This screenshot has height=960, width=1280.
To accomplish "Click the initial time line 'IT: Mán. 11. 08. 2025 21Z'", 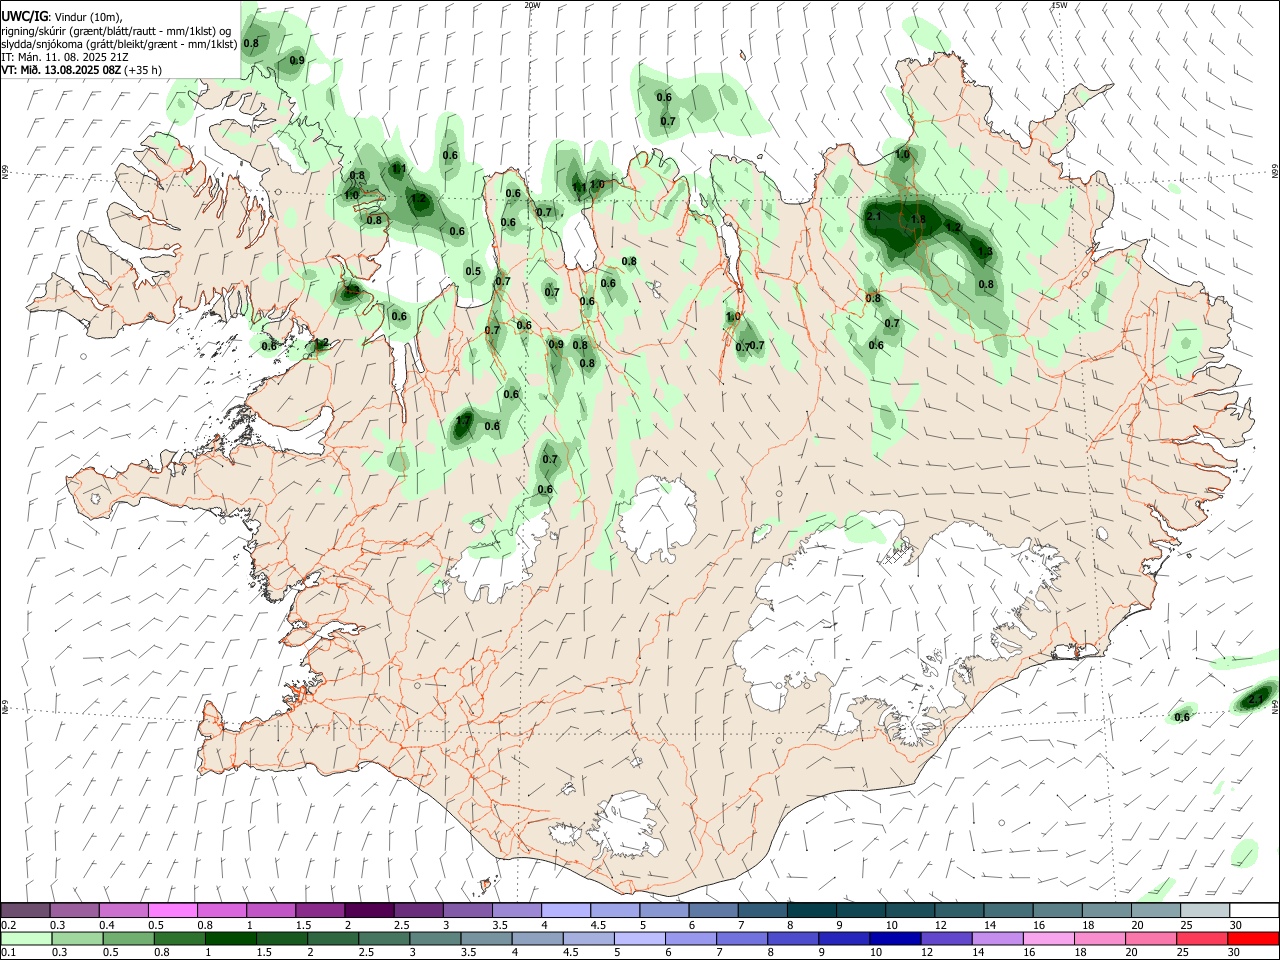I will (65, 57).
